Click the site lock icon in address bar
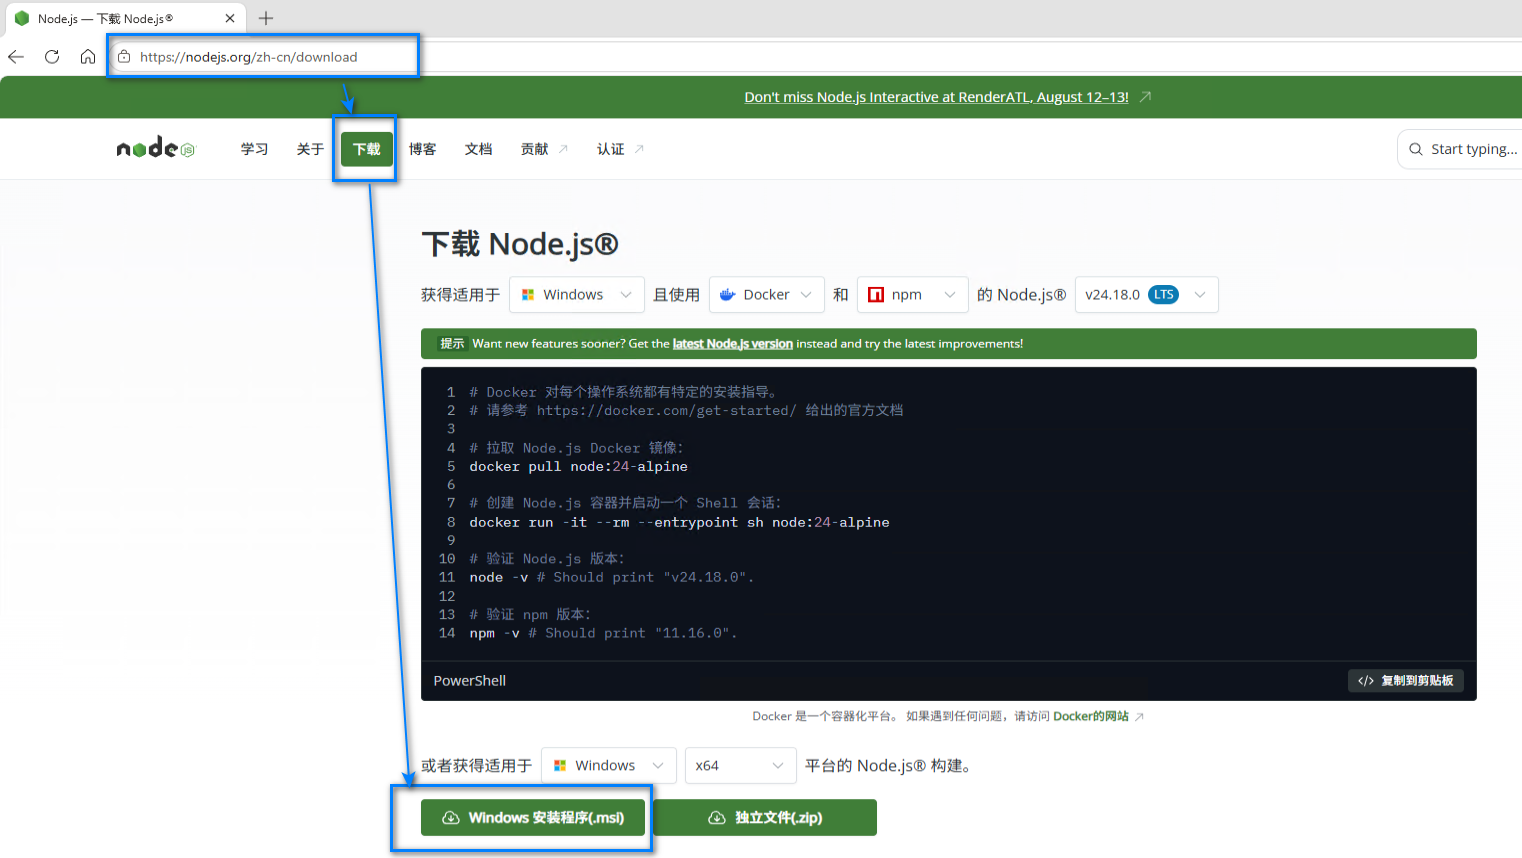The image size is (1522, 858). pos(124,57)
